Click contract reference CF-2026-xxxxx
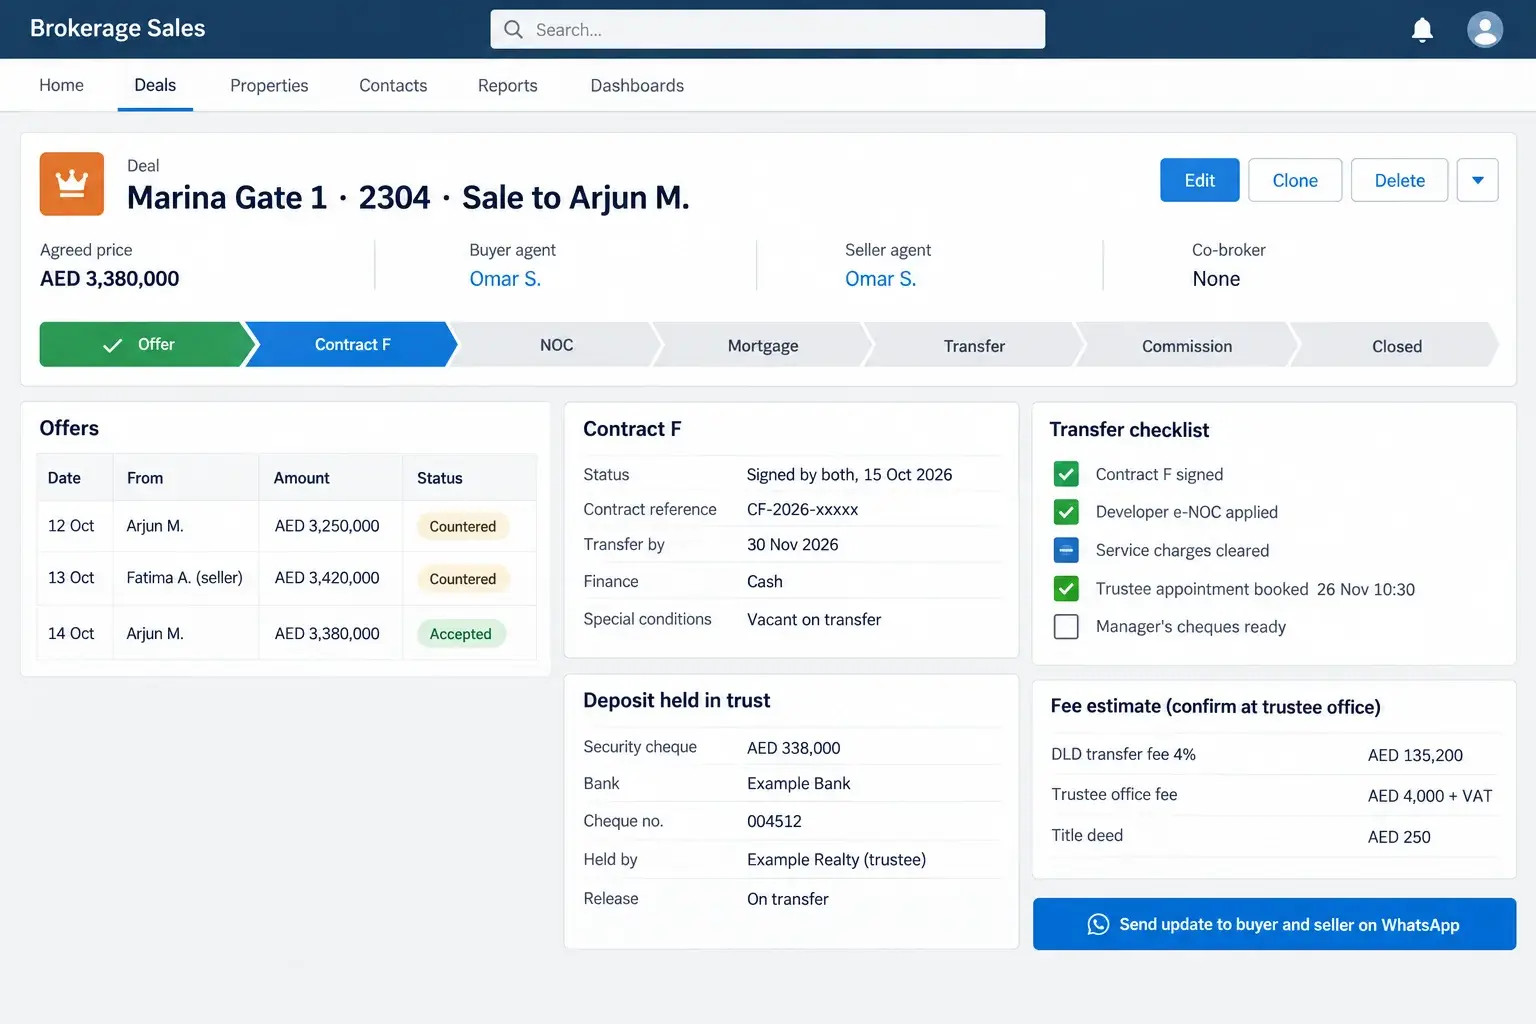This screenshot has height=1024, width=1536. pyautogui.click(x=802, y=509)
